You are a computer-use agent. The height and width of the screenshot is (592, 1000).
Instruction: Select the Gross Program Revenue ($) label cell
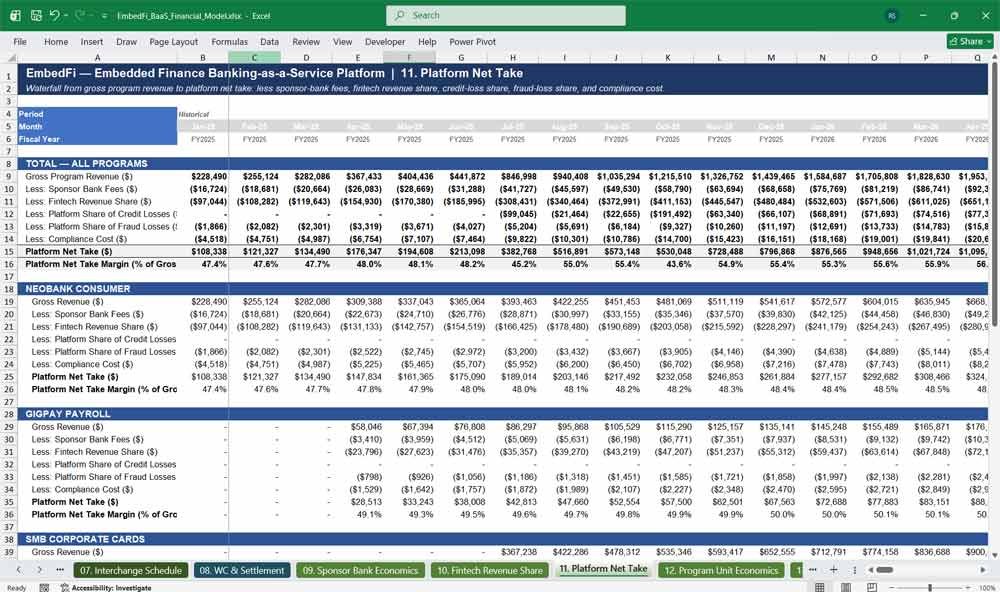click(x=98, y=177)
